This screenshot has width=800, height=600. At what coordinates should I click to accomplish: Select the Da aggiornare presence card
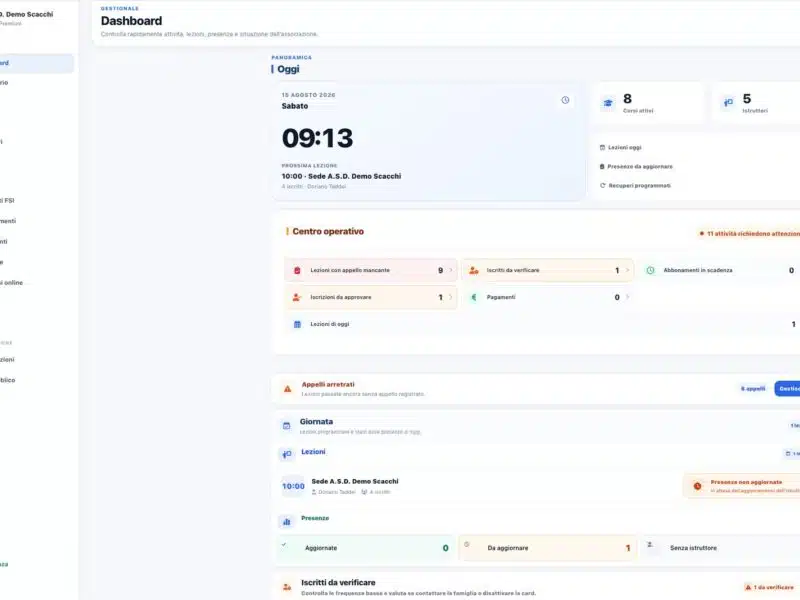click(547, 548)
